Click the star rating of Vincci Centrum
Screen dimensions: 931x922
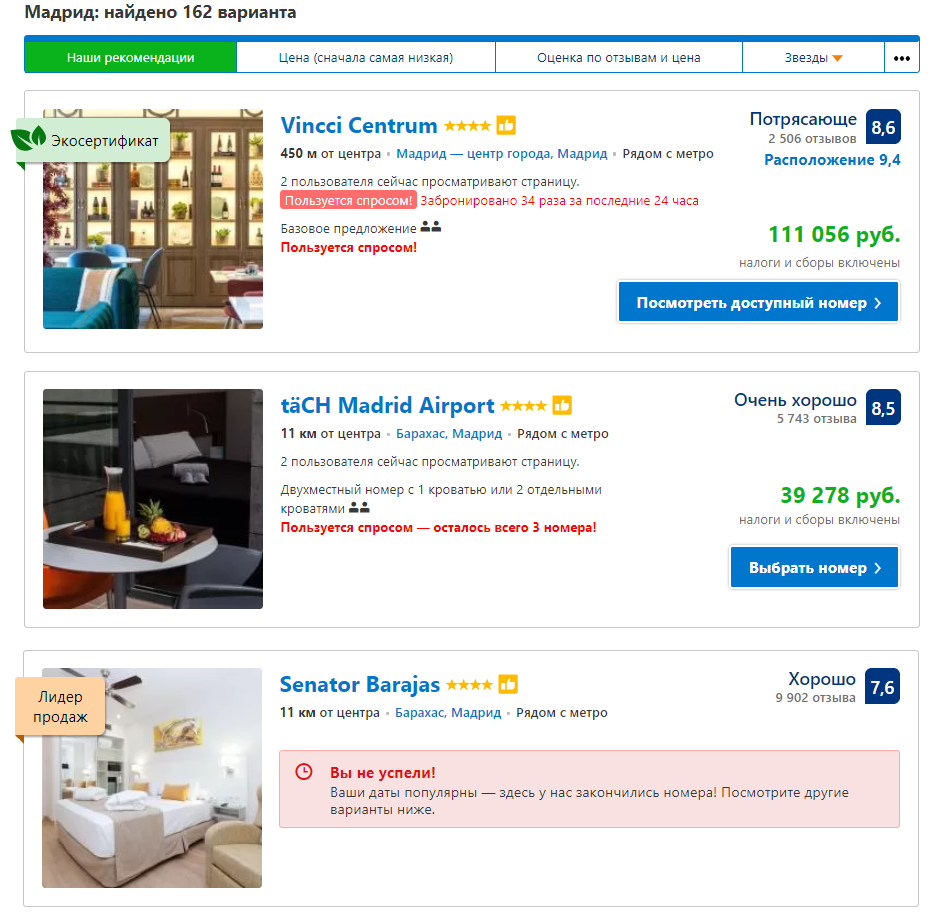(x=467, y=127)
